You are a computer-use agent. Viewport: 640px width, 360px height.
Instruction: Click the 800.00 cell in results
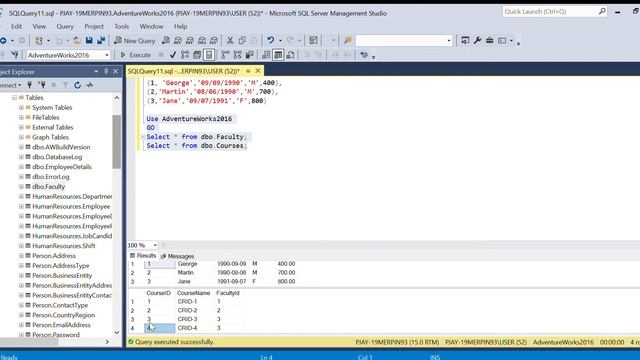286,282
